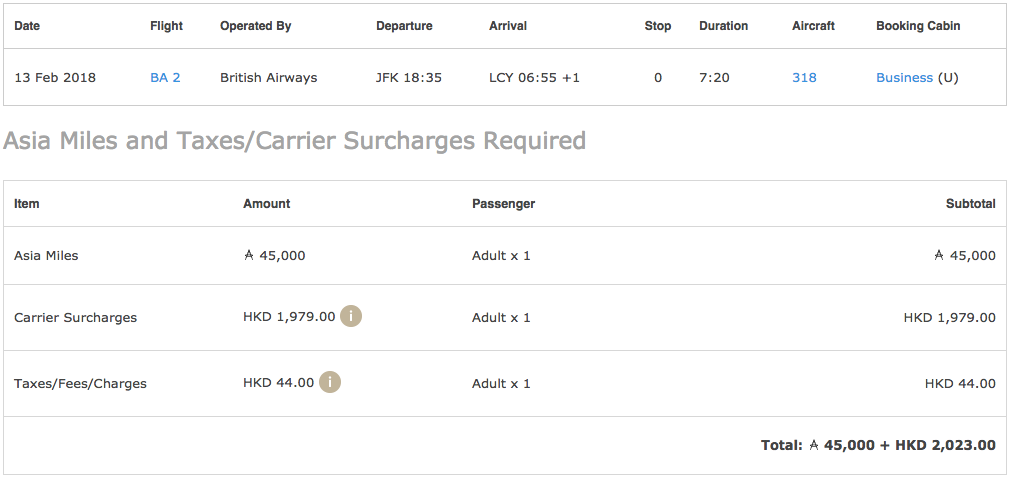Click the Booking Cabin column header
Viewport: 1009px width, 479px height.
(x=917, y=26)
